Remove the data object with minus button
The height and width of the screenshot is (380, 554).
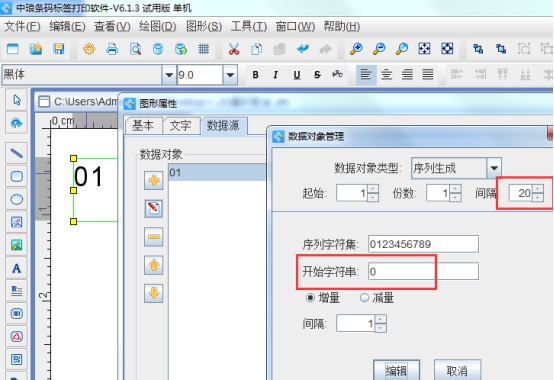pyautogui.click(x=154, y=237)
